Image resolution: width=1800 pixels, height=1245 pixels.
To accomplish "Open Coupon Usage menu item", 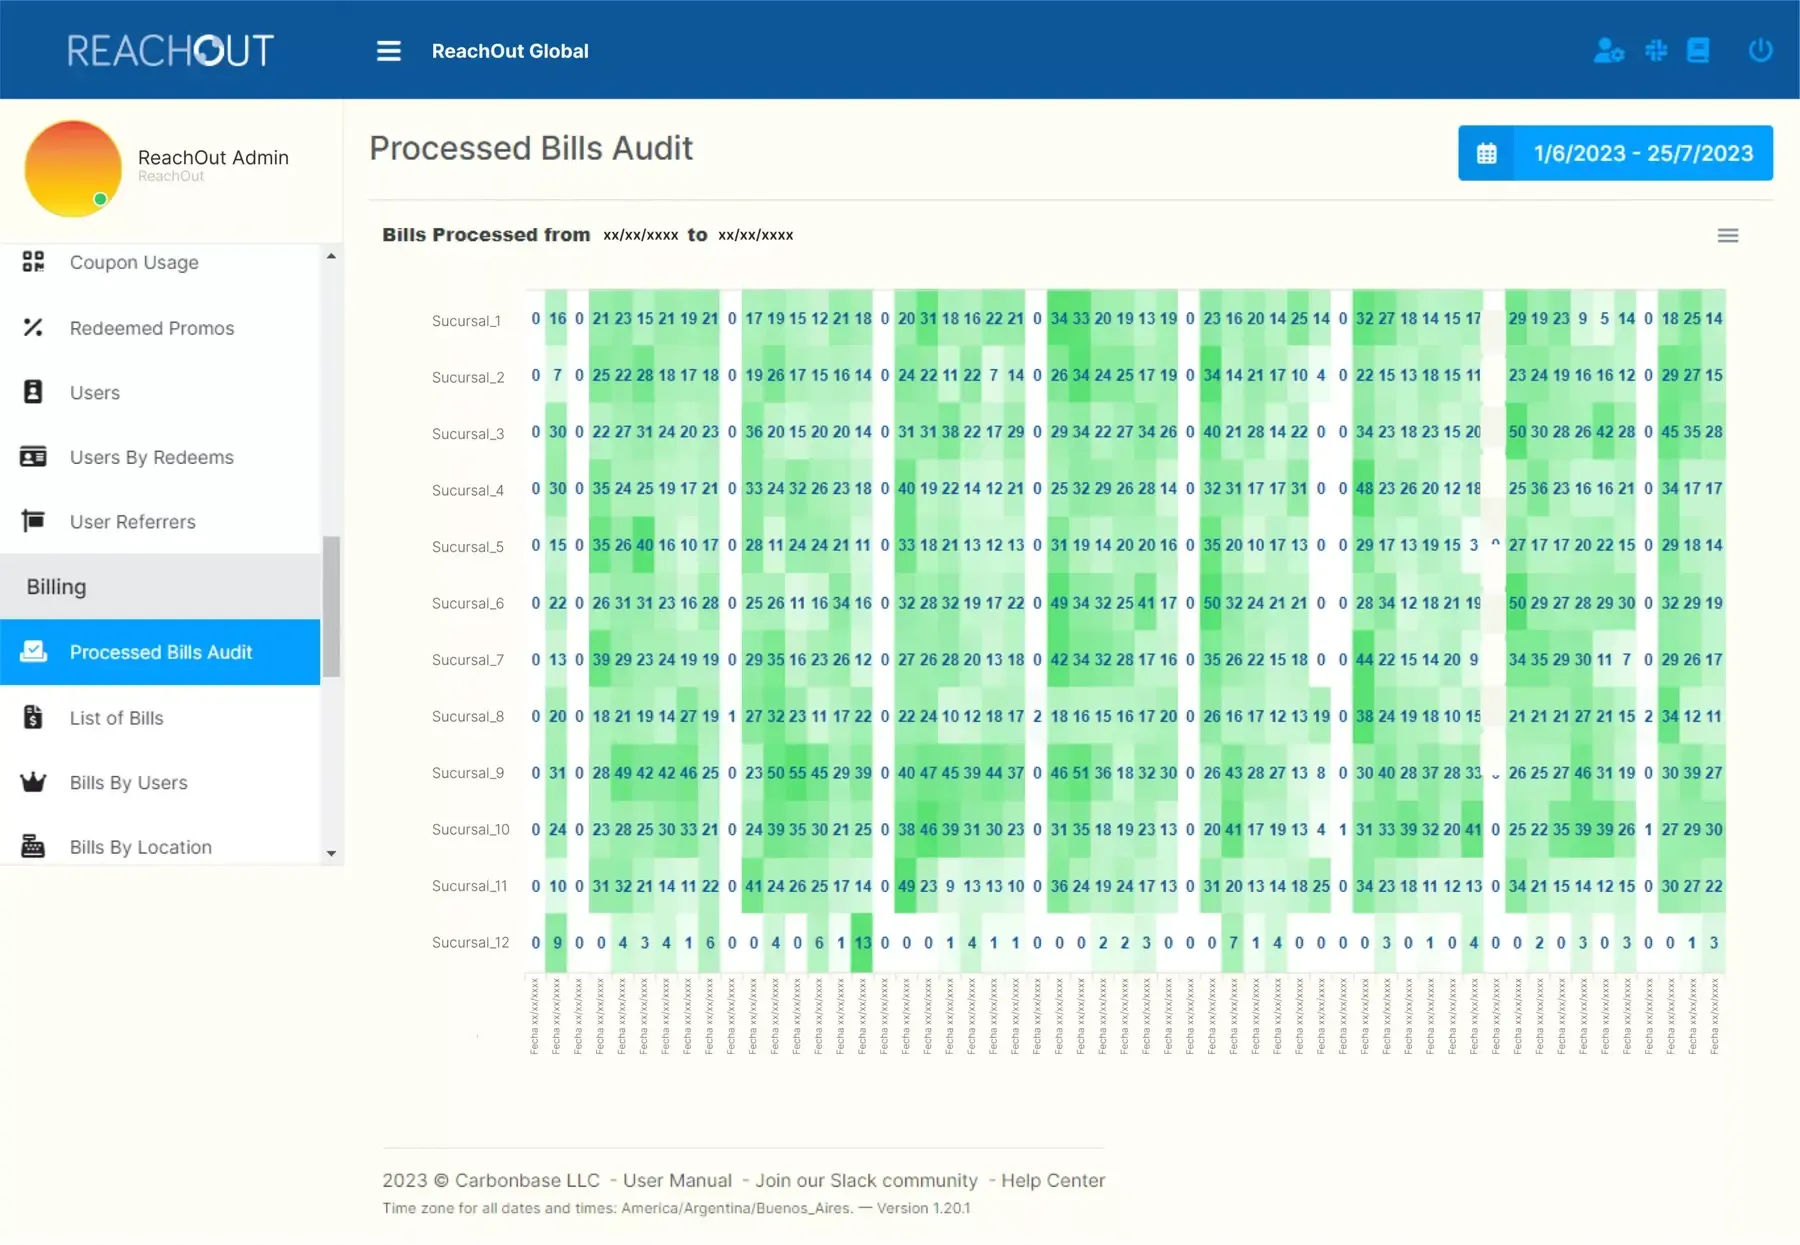I will [x=160, y=262].
